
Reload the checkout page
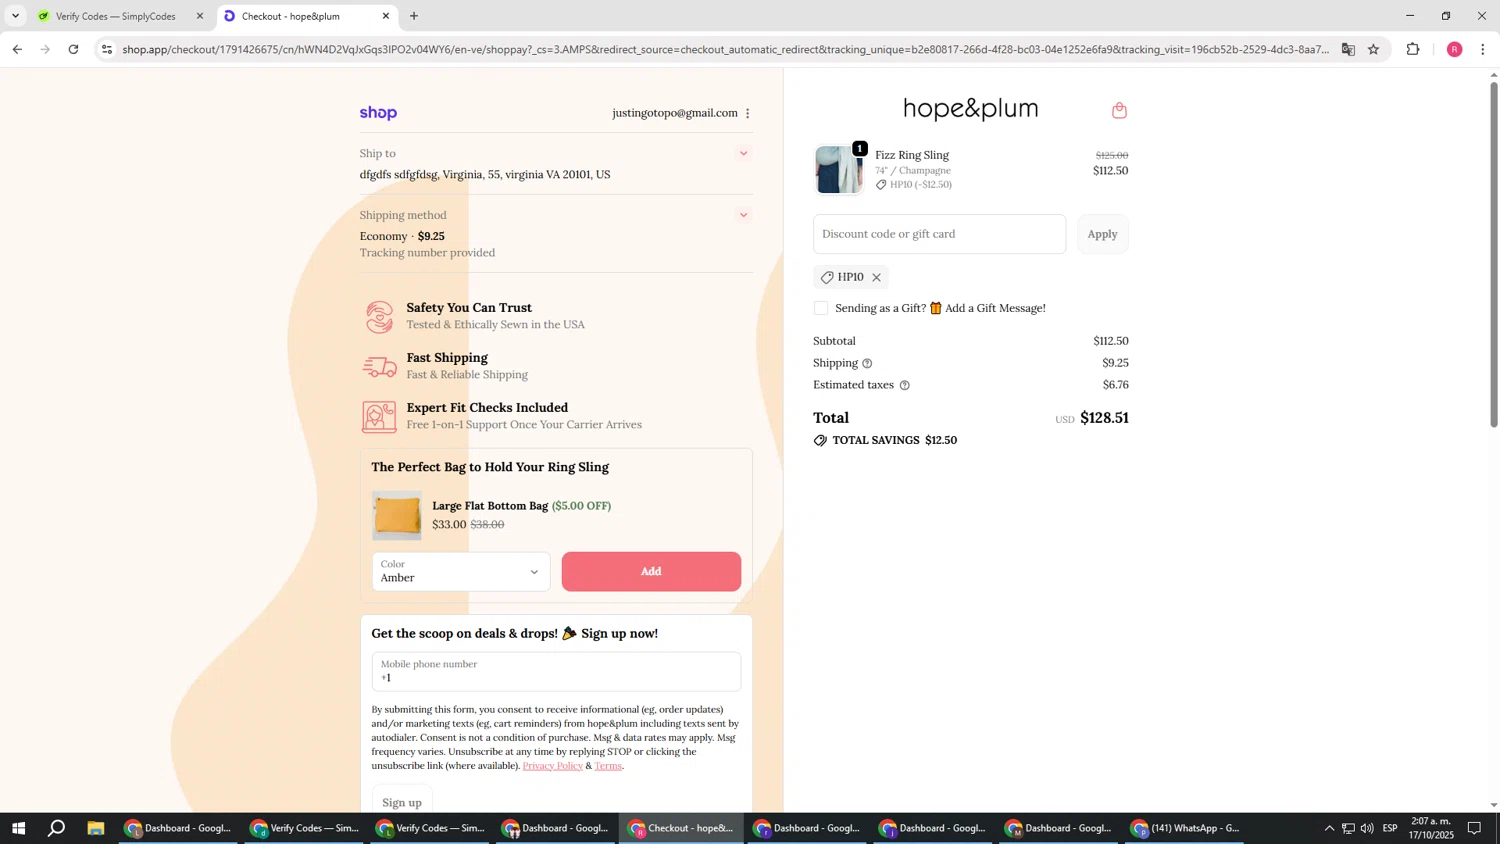pos(73,49)
